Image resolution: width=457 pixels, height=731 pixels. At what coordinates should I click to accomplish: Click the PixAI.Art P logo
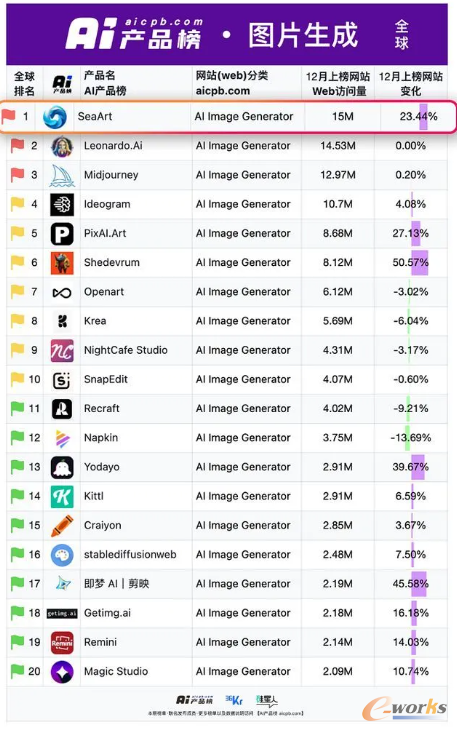tap(62, 234)
